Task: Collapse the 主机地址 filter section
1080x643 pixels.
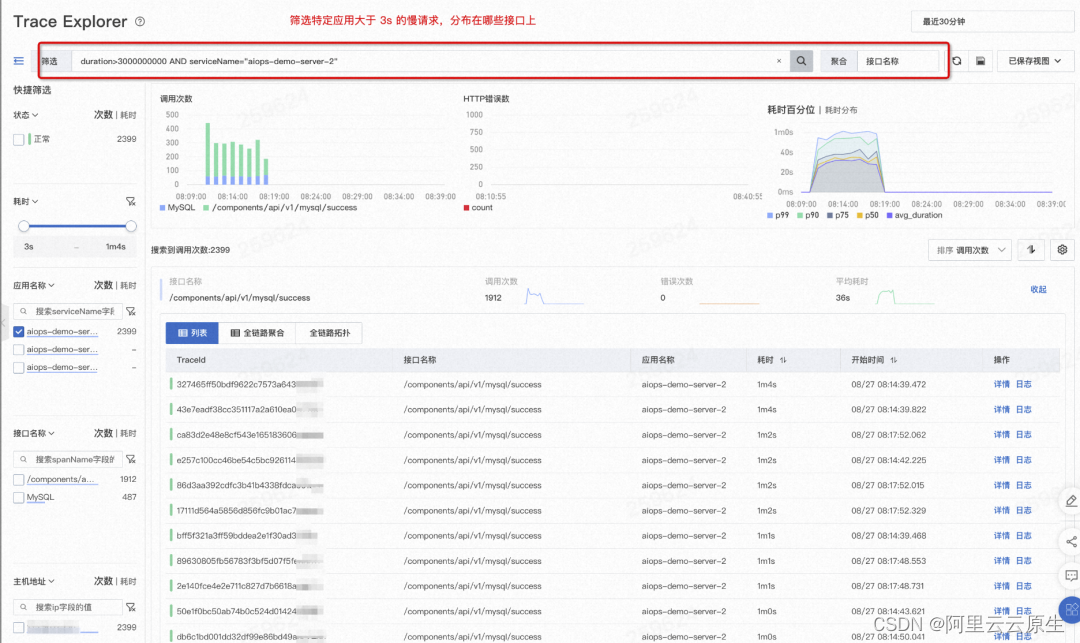Action: pos(34,581)
